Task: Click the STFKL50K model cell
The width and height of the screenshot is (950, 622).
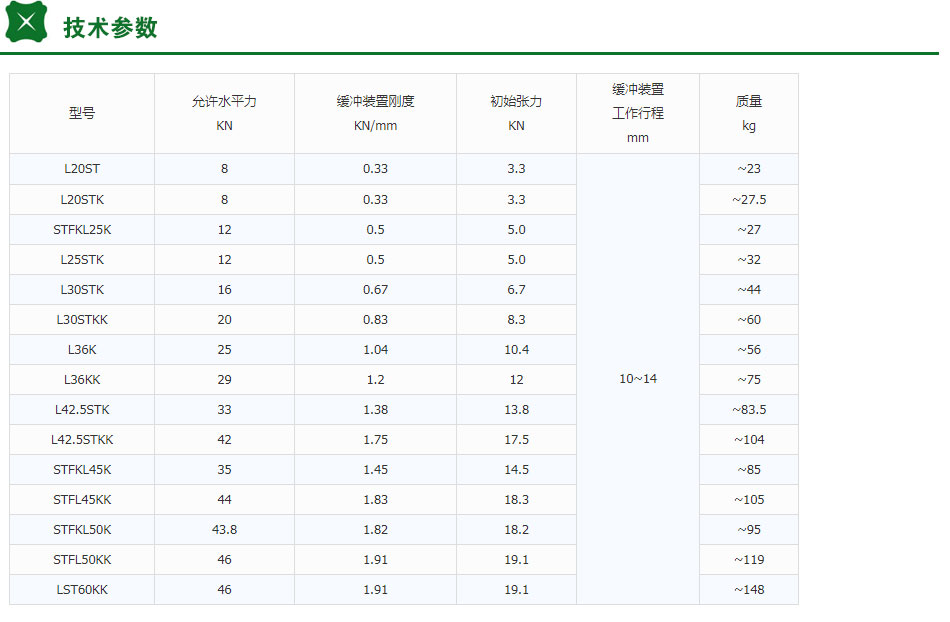Action: click(x=82, y=530)
